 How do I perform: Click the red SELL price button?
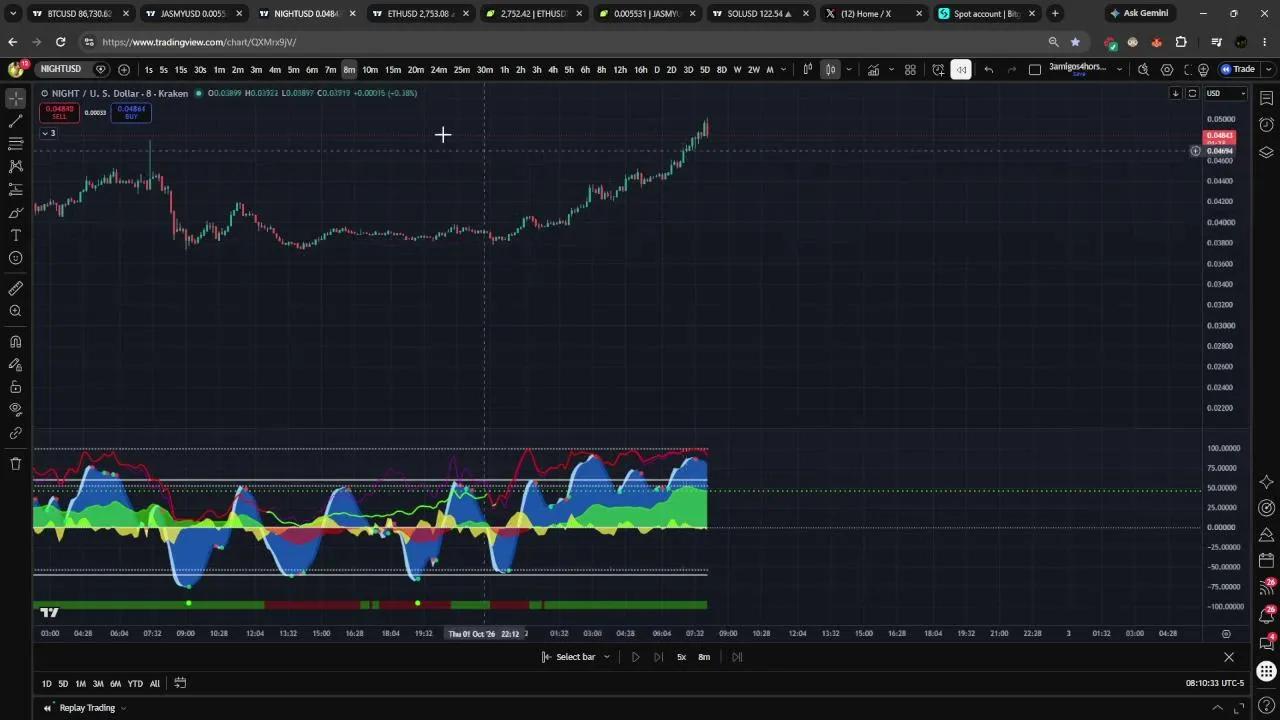59,112
